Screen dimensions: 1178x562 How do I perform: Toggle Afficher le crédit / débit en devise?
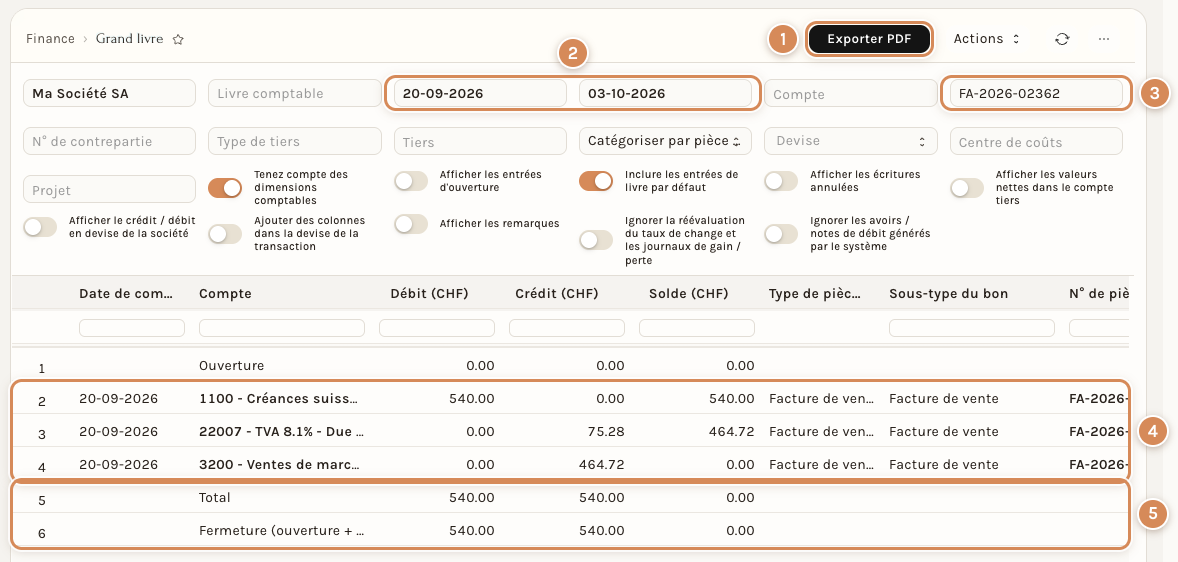tap(41, 227)
